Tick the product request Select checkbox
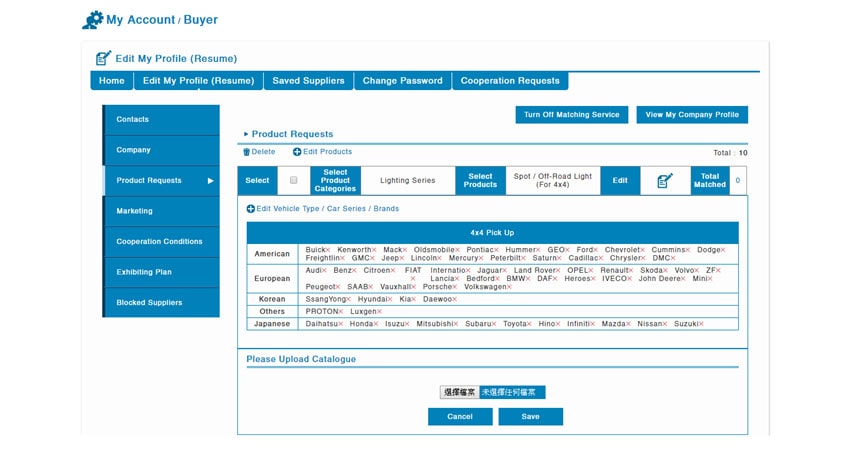850x456 pixels. 294,180
